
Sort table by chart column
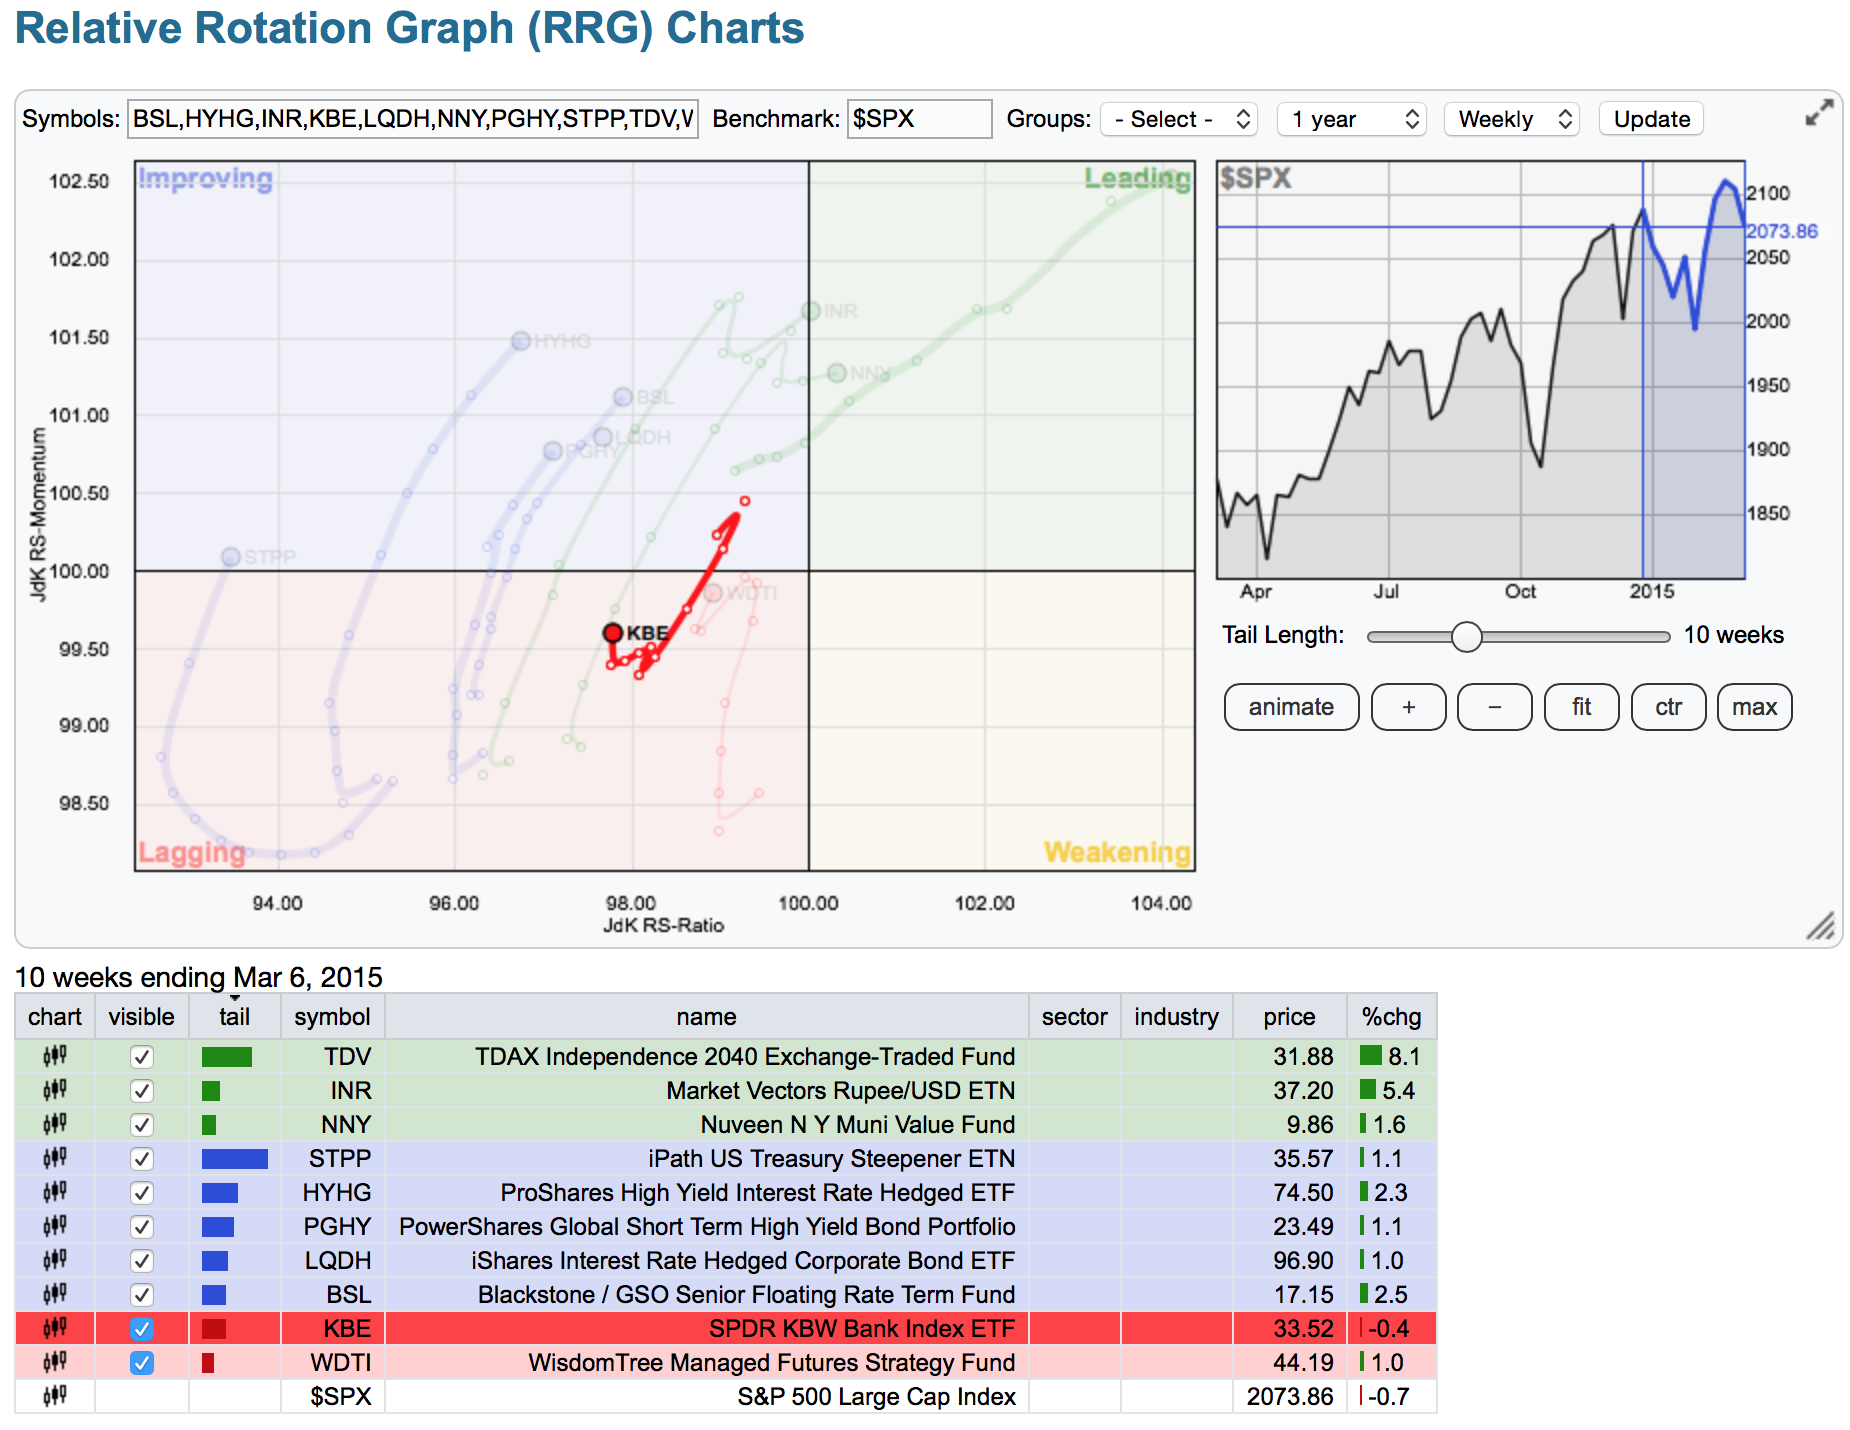[55, 1017]
